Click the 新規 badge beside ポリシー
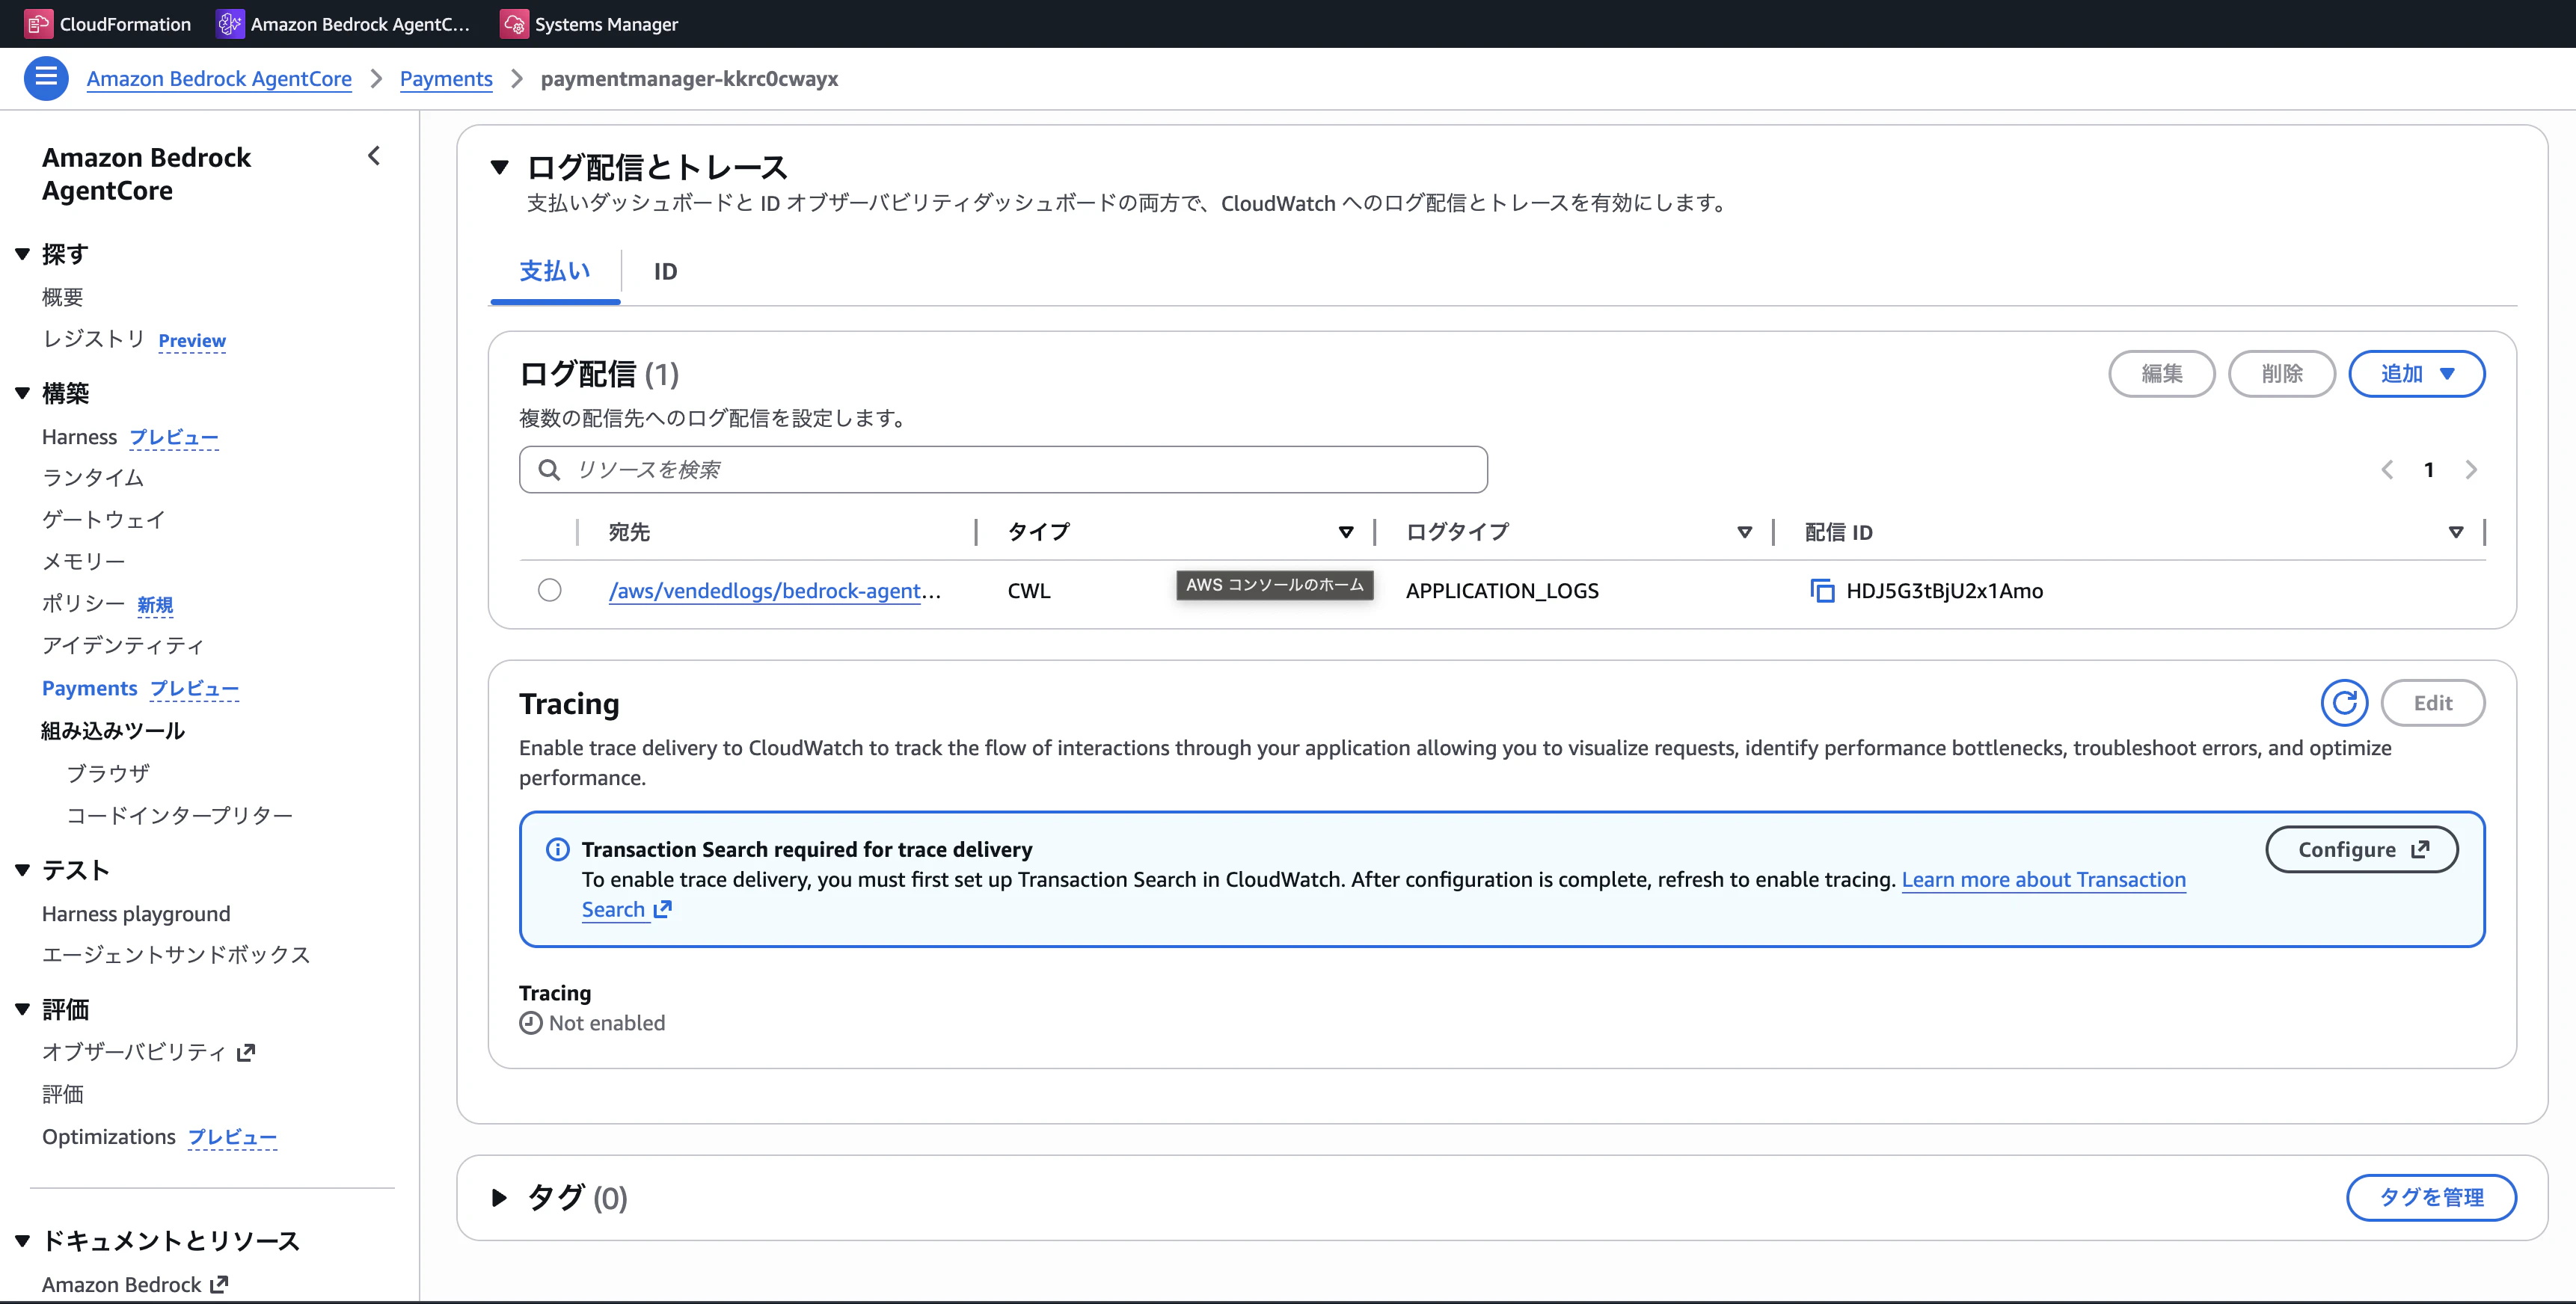 tap(155, 605)
